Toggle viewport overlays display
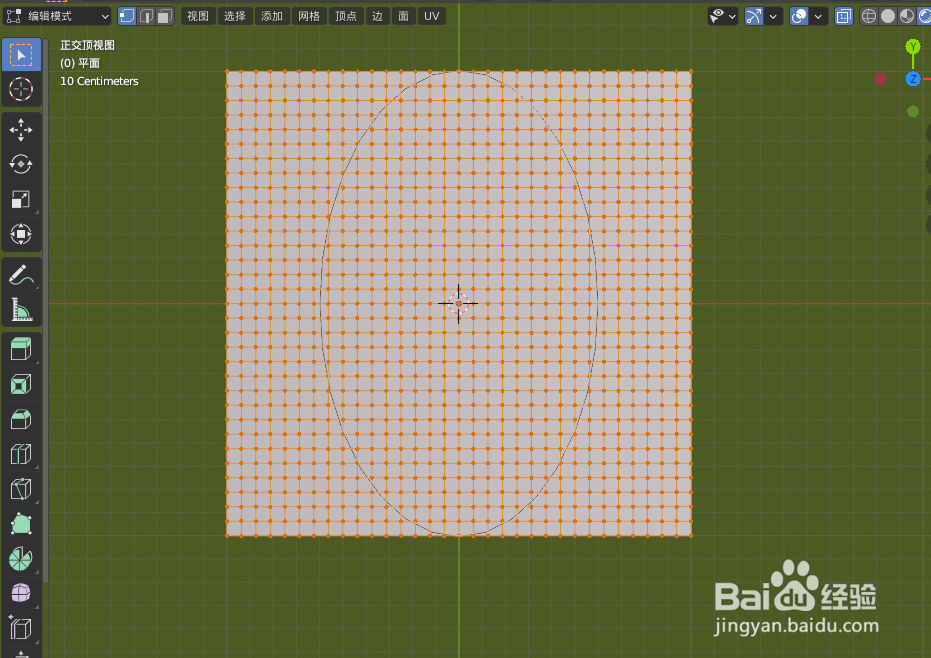The image size is (931, 658). 799,16
